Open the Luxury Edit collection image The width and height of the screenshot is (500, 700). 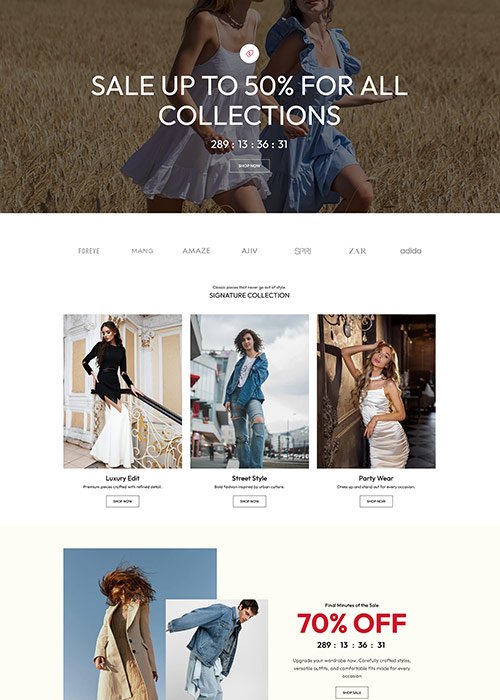pos(123,391)
